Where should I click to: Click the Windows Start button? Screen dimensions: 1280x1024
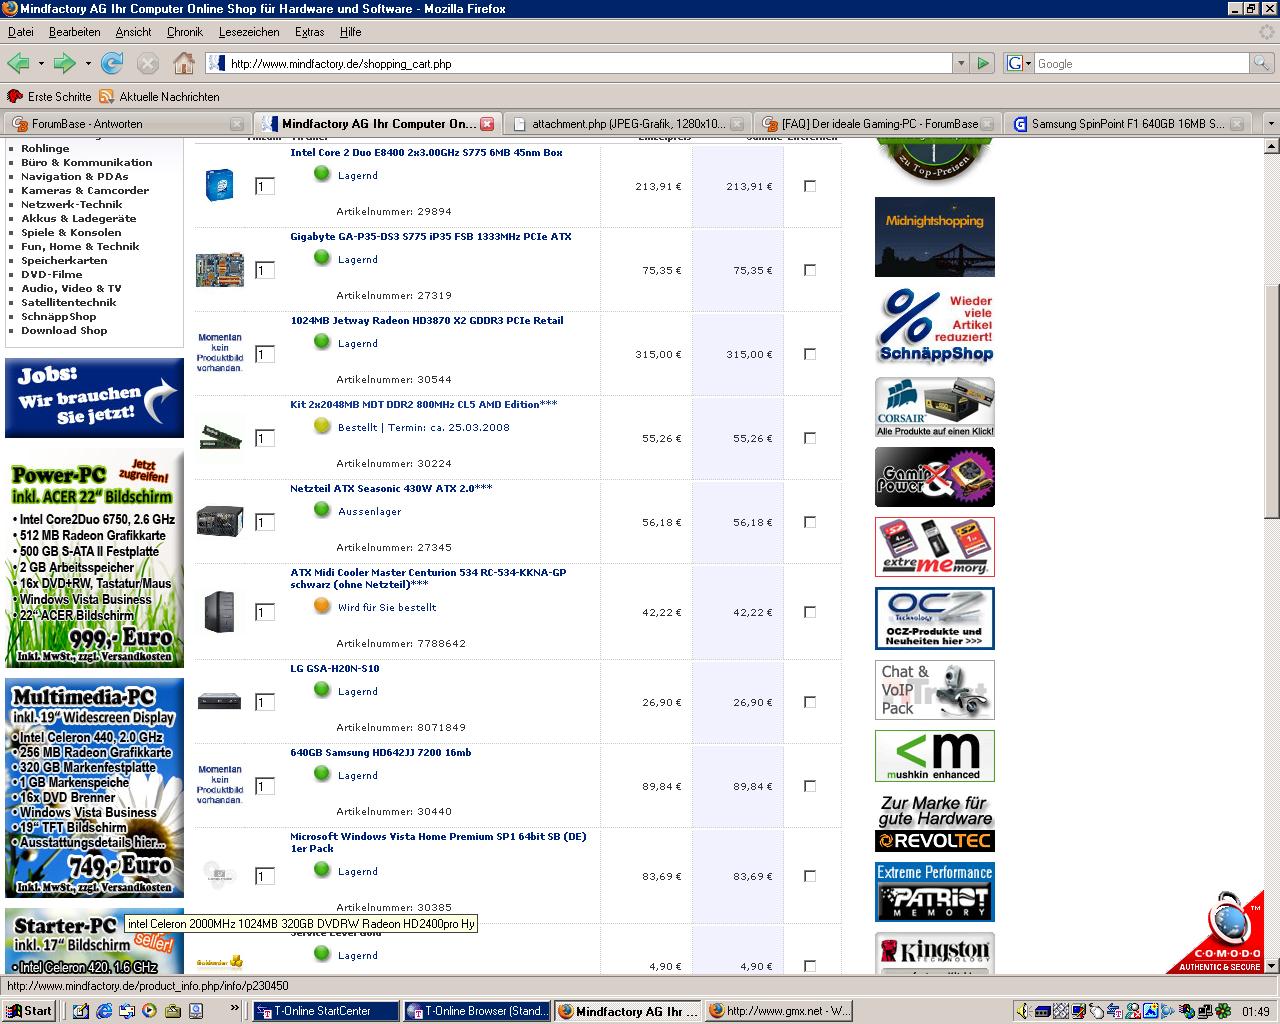coord(29,1010)
